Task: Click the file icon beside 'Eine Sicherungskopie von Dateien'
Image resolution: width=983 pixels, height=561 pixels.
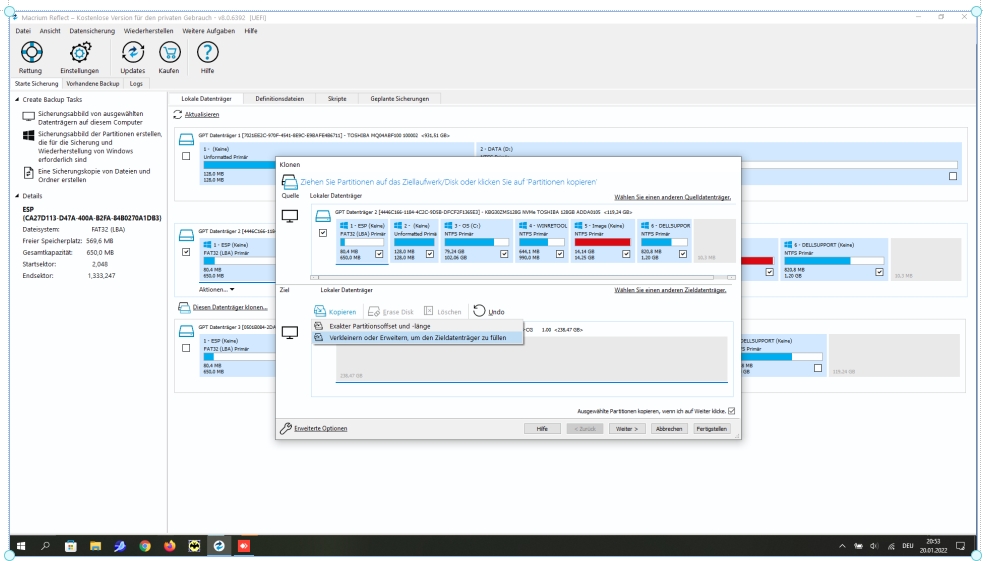Action: tap(28, 172)
